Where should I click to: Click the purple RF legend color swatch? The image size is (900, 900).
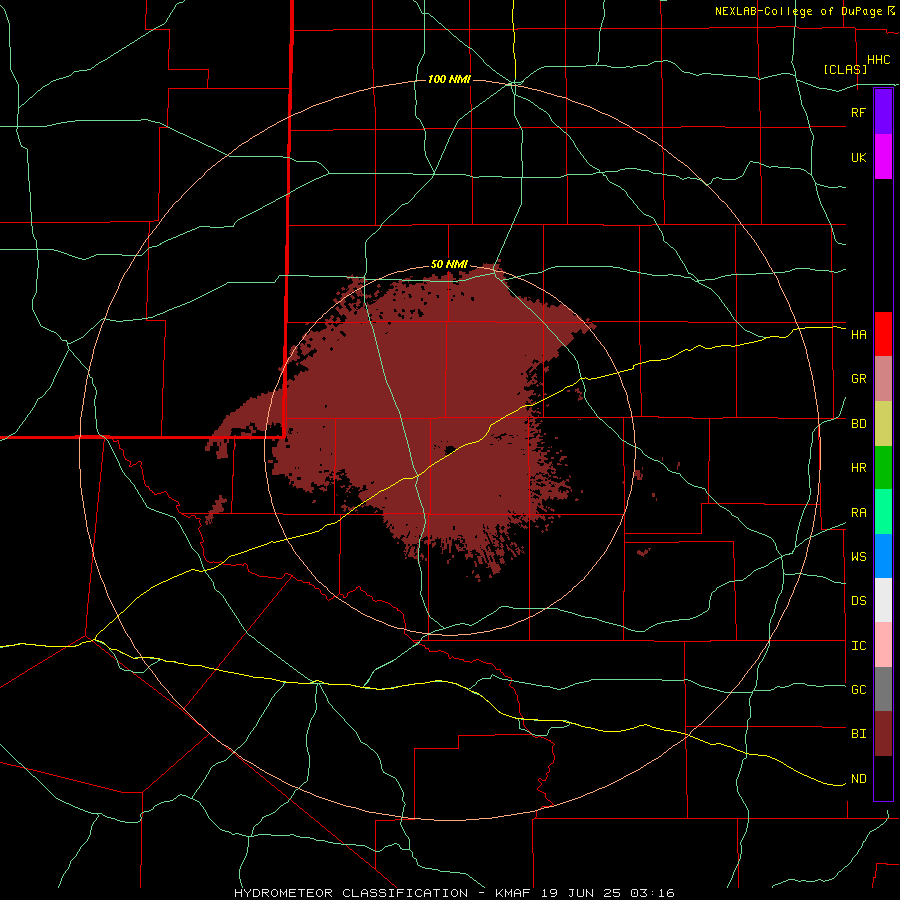(x=883, y=112)
